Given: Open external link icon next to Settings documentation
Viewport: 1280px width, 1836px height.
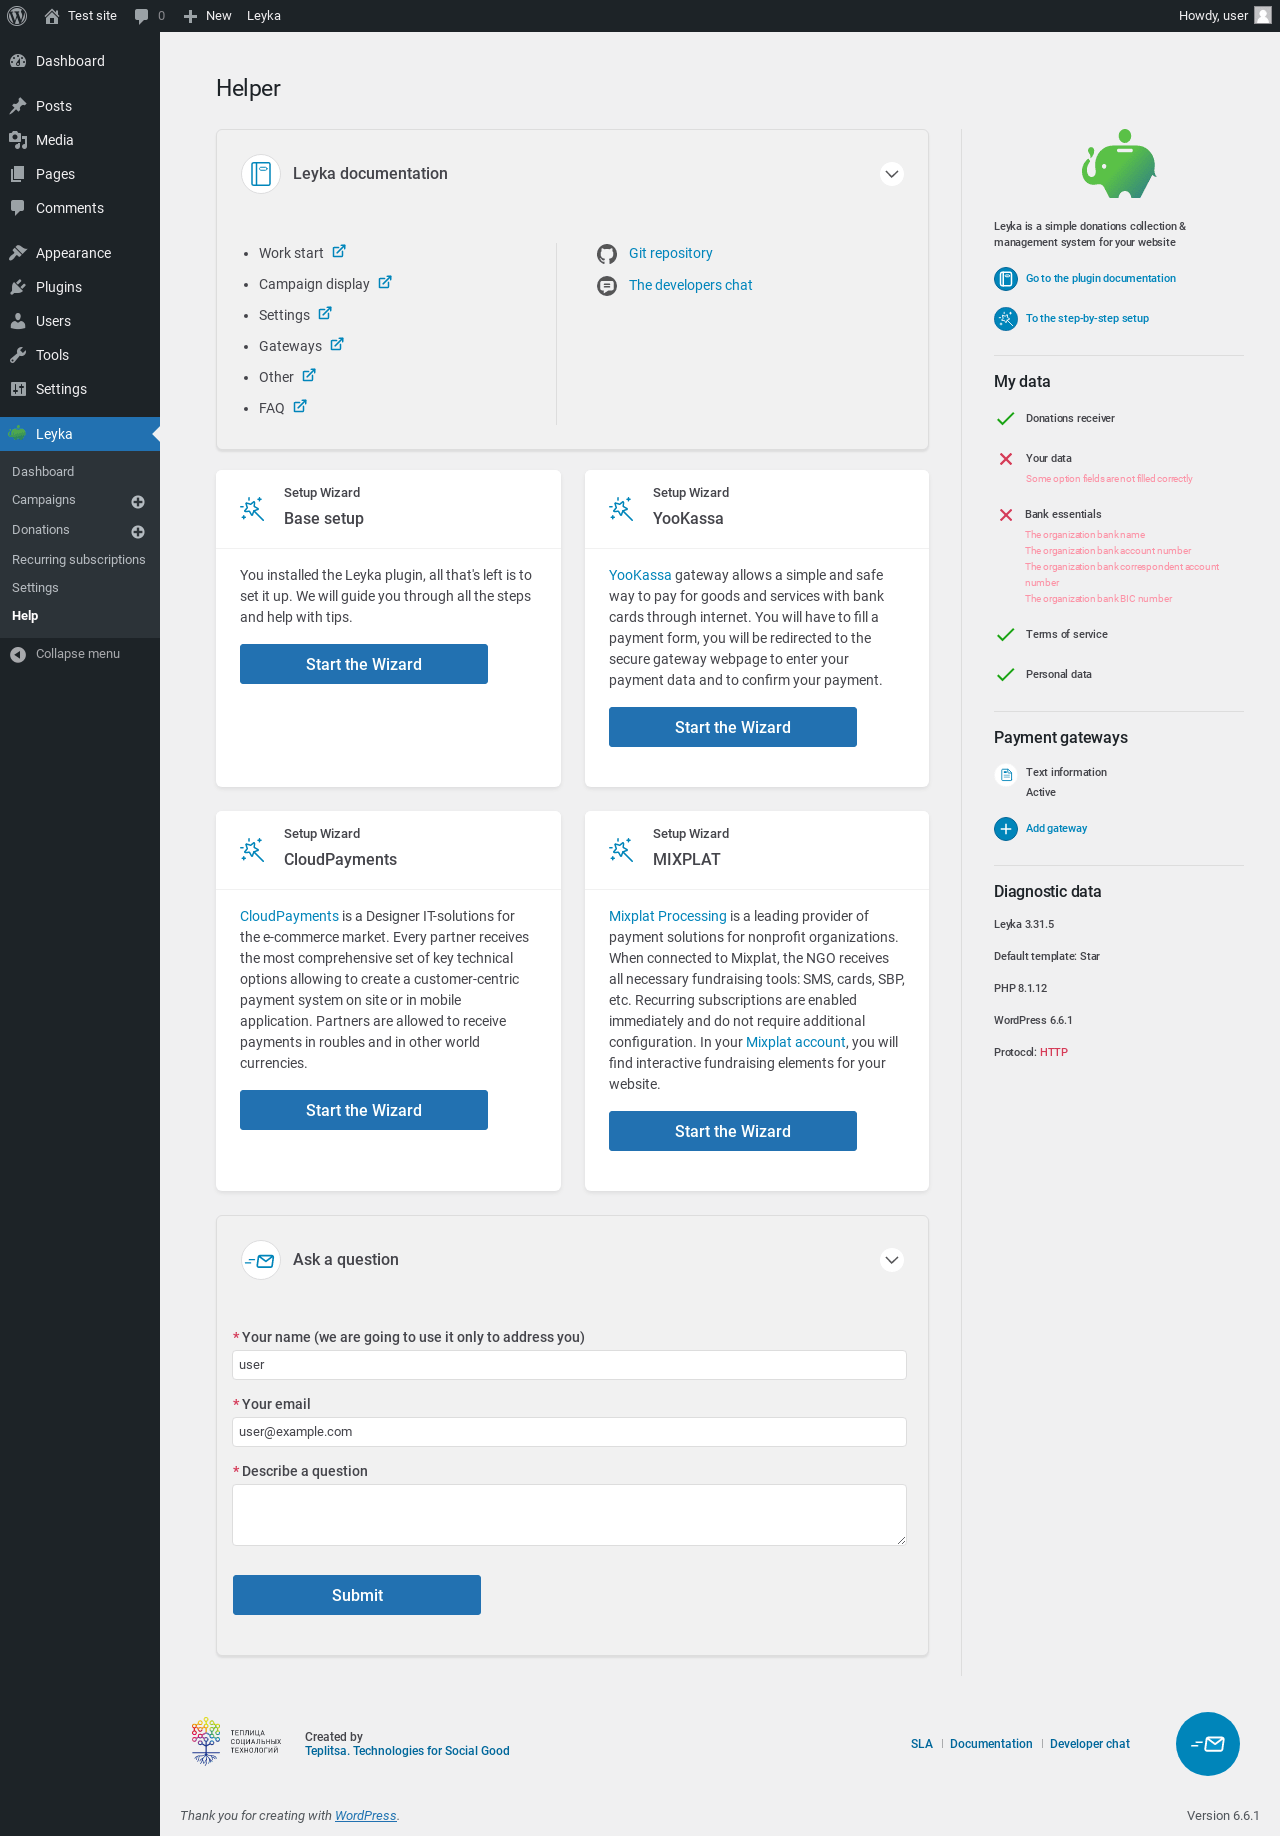Looking at the screenshot, I should (325, 314).
